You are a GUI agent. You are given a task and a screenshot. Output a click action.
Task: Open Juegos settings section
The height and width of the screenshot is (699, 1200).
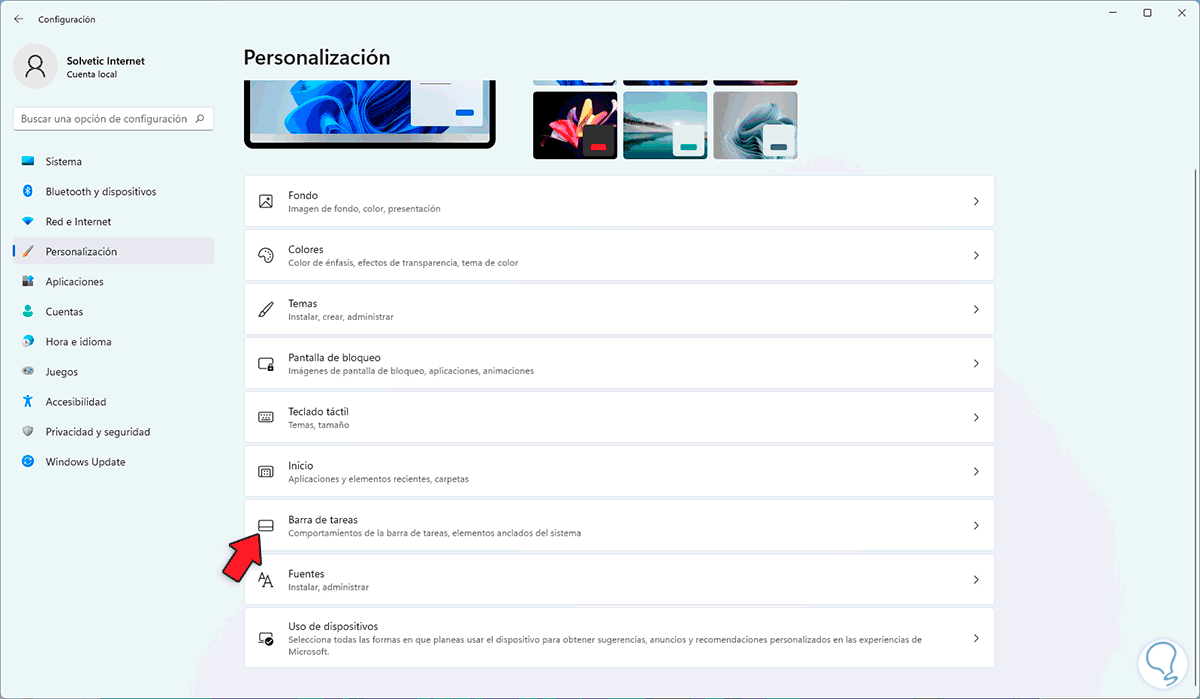[x=113, y=372]
